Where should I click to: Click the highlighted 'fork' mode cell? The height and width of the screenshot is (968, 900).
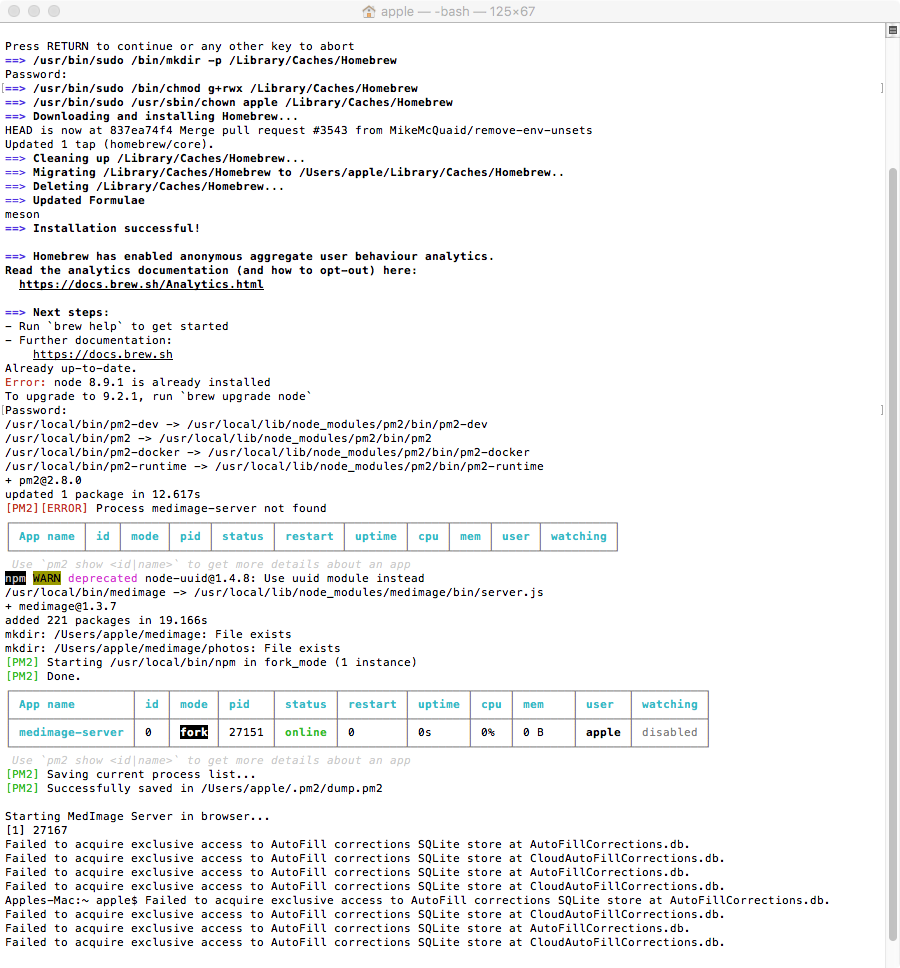point(194,732)
